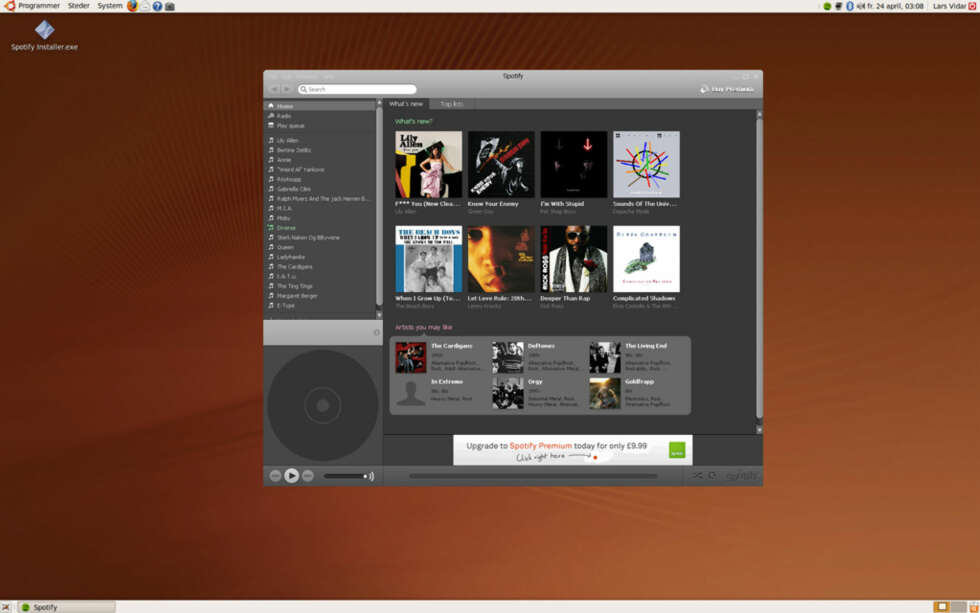Click the blue help icon in panel
Viewport: 980px width, 613px height.
click(x=158, y=6)
